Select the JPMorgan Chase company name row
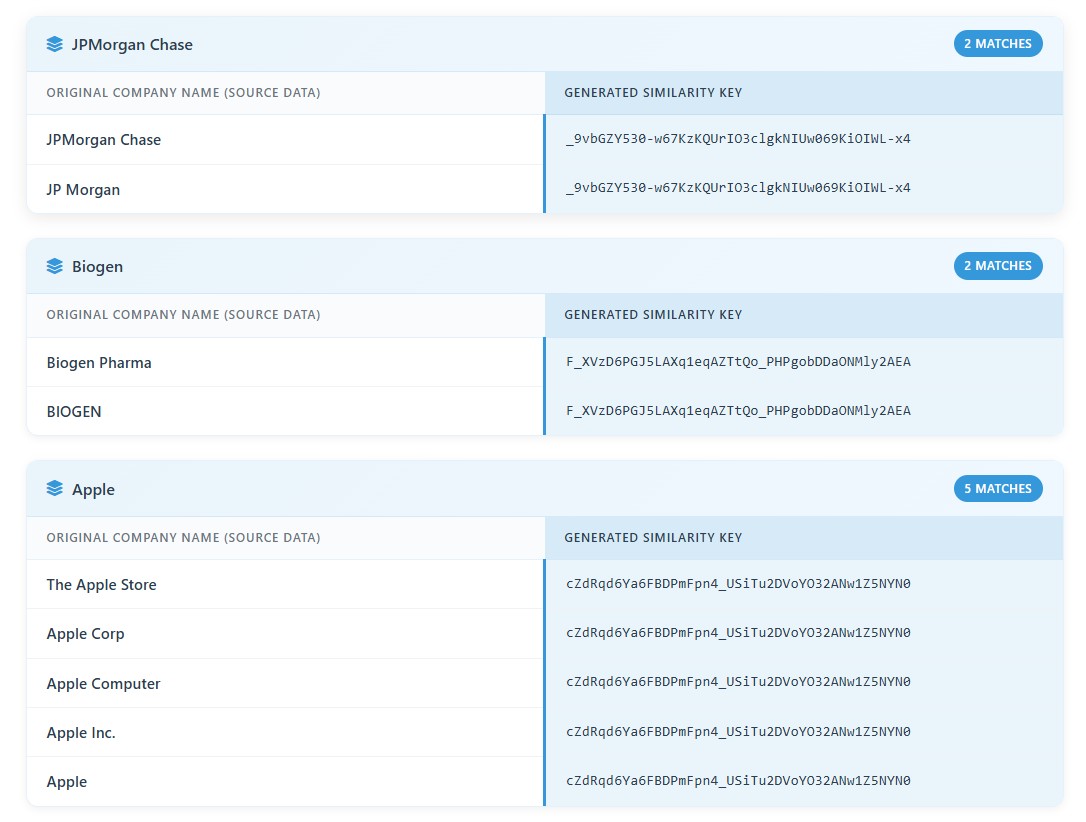 tap(285, 140)
